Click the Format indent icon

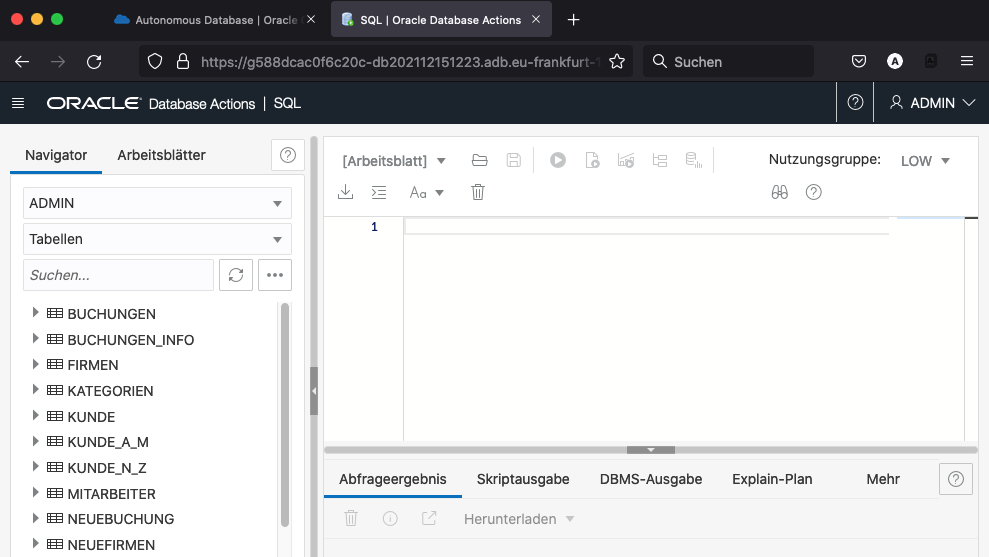[x=379, y=192]
